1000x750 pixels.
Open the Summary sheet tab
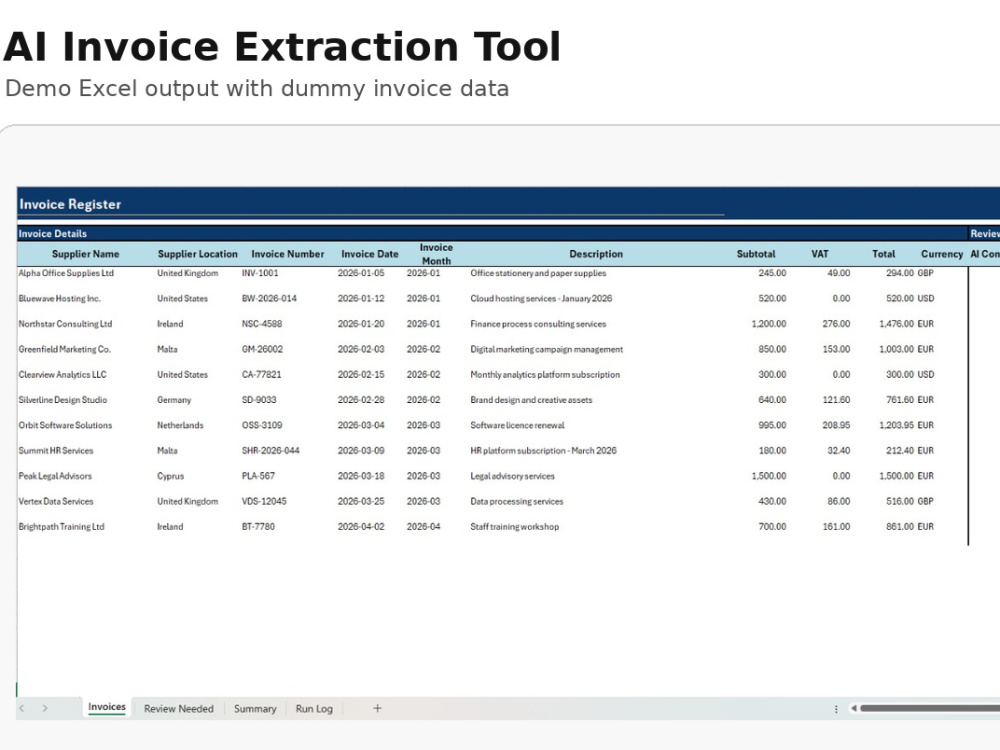(255, 709)
